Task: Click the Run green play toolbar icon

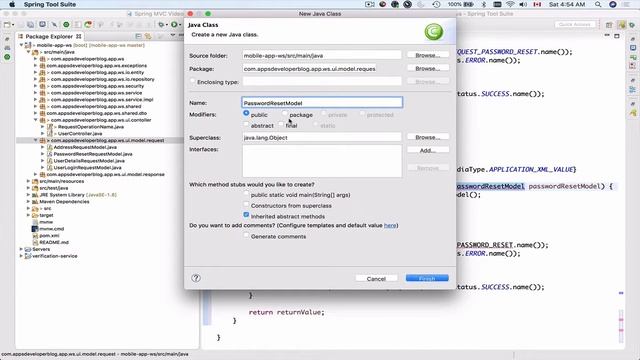Action: (174, 24)
